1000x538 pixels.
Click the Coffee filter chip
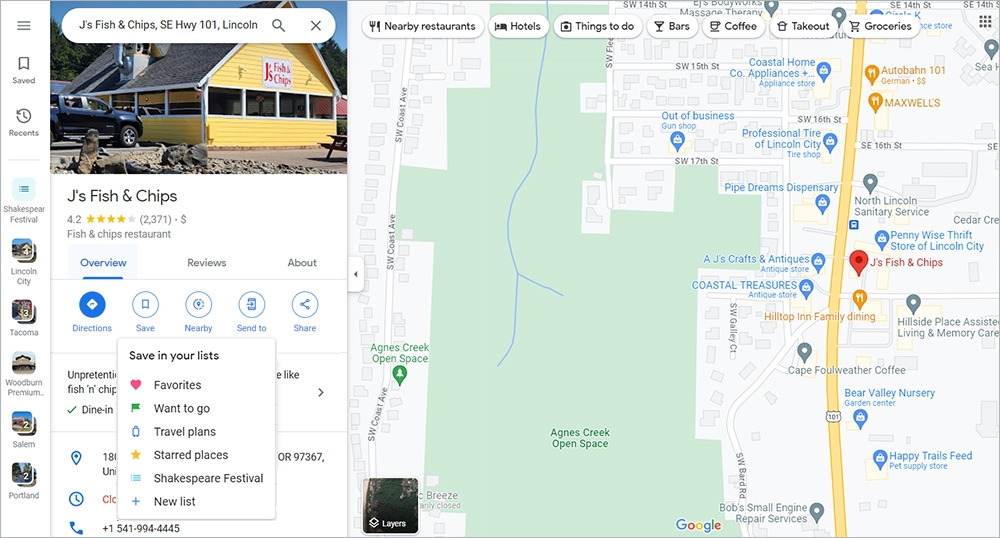coord(733,26)
